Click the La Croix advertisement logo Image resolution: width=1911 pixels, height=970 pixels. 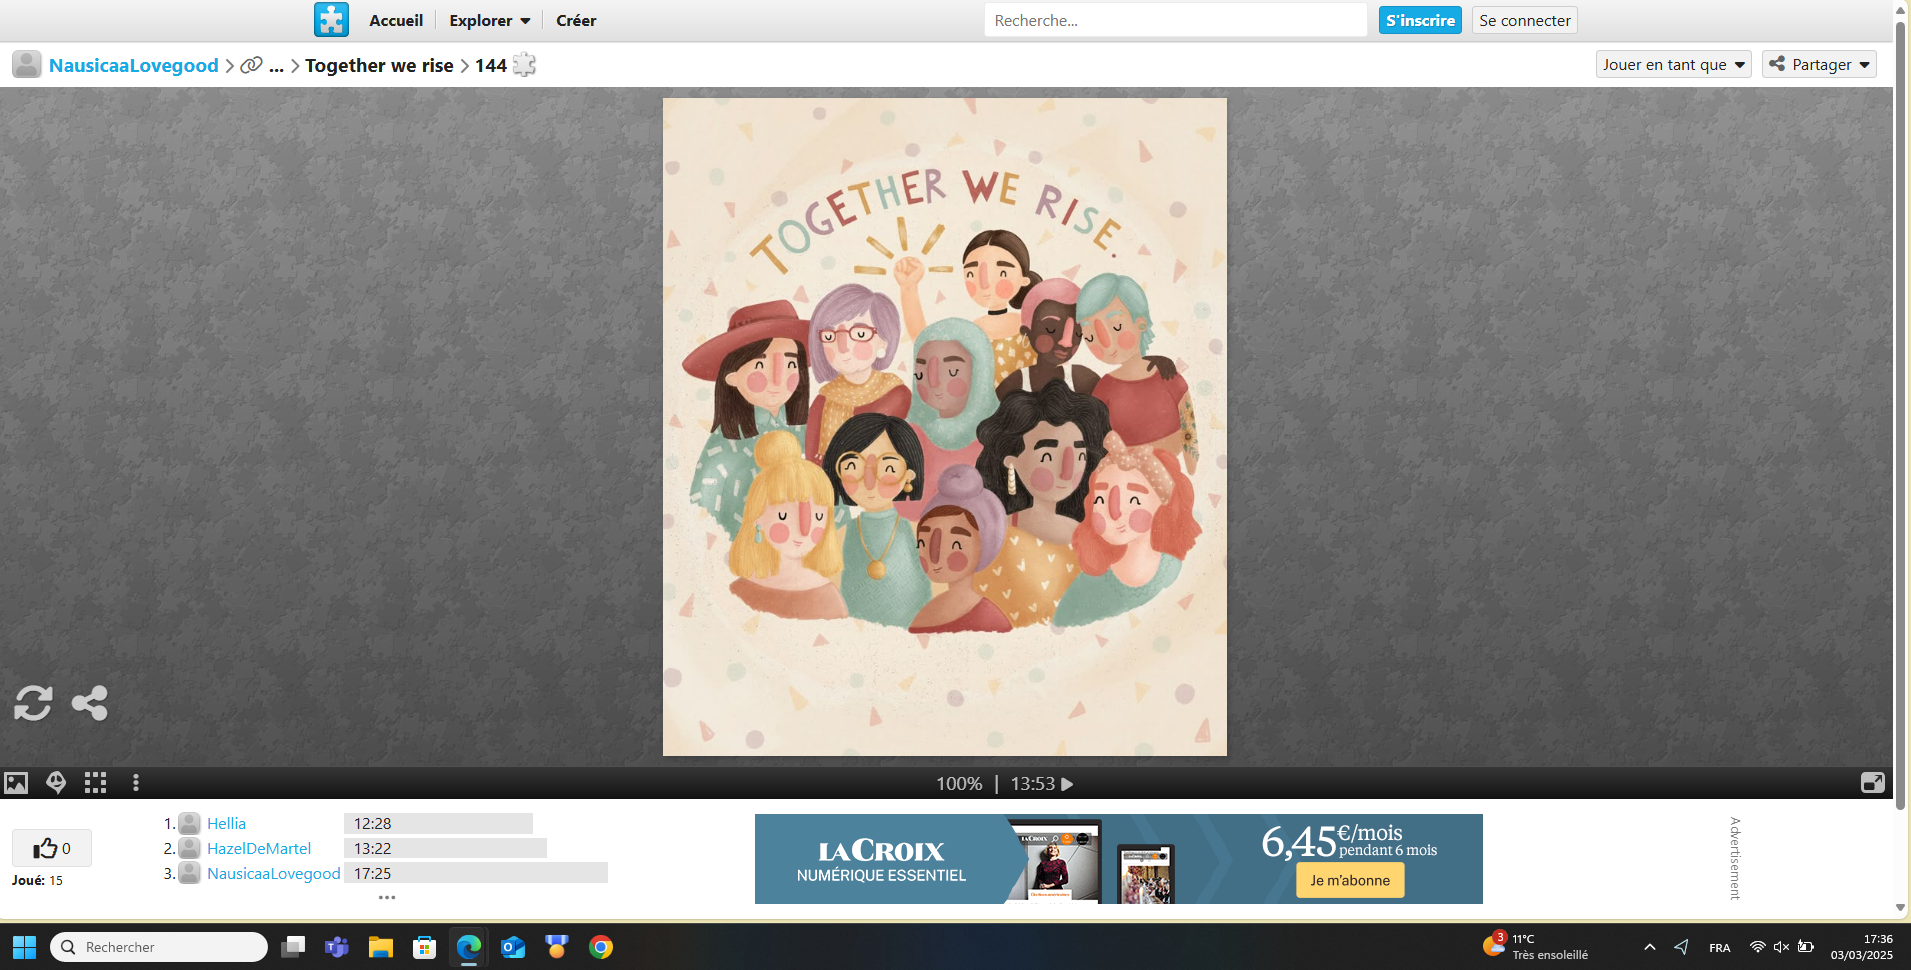pyautogui.click(x=881, y=851)
